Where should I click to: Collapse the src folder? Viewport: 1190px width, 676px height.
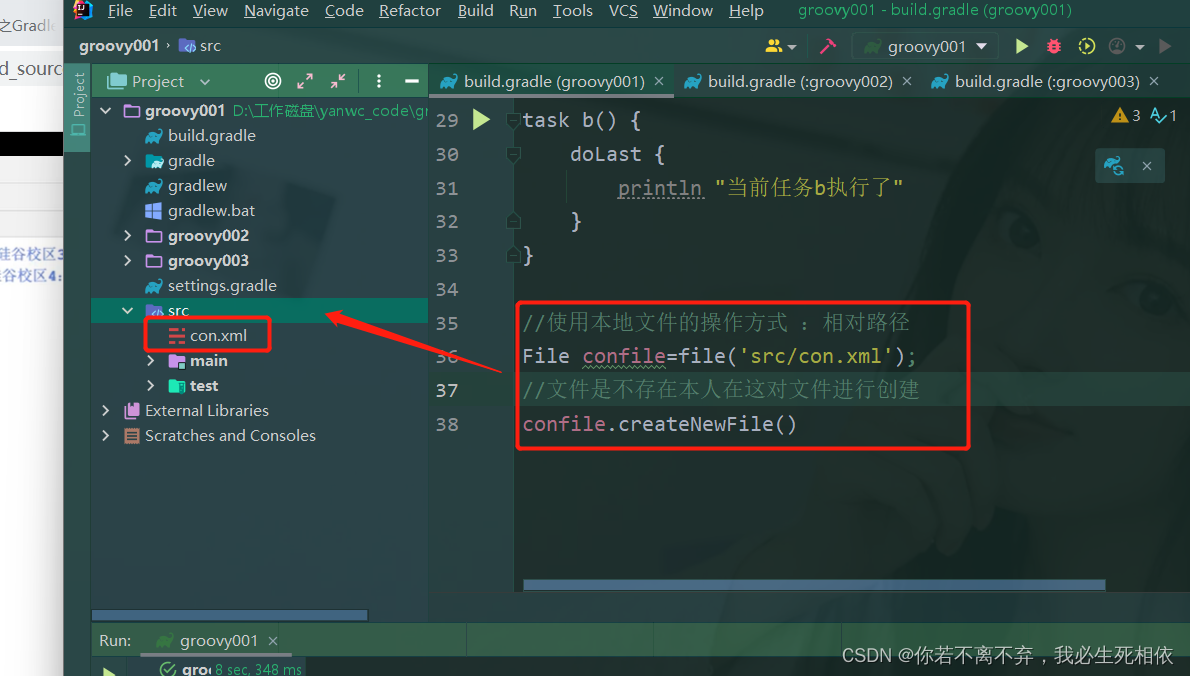tap(128, 310)
